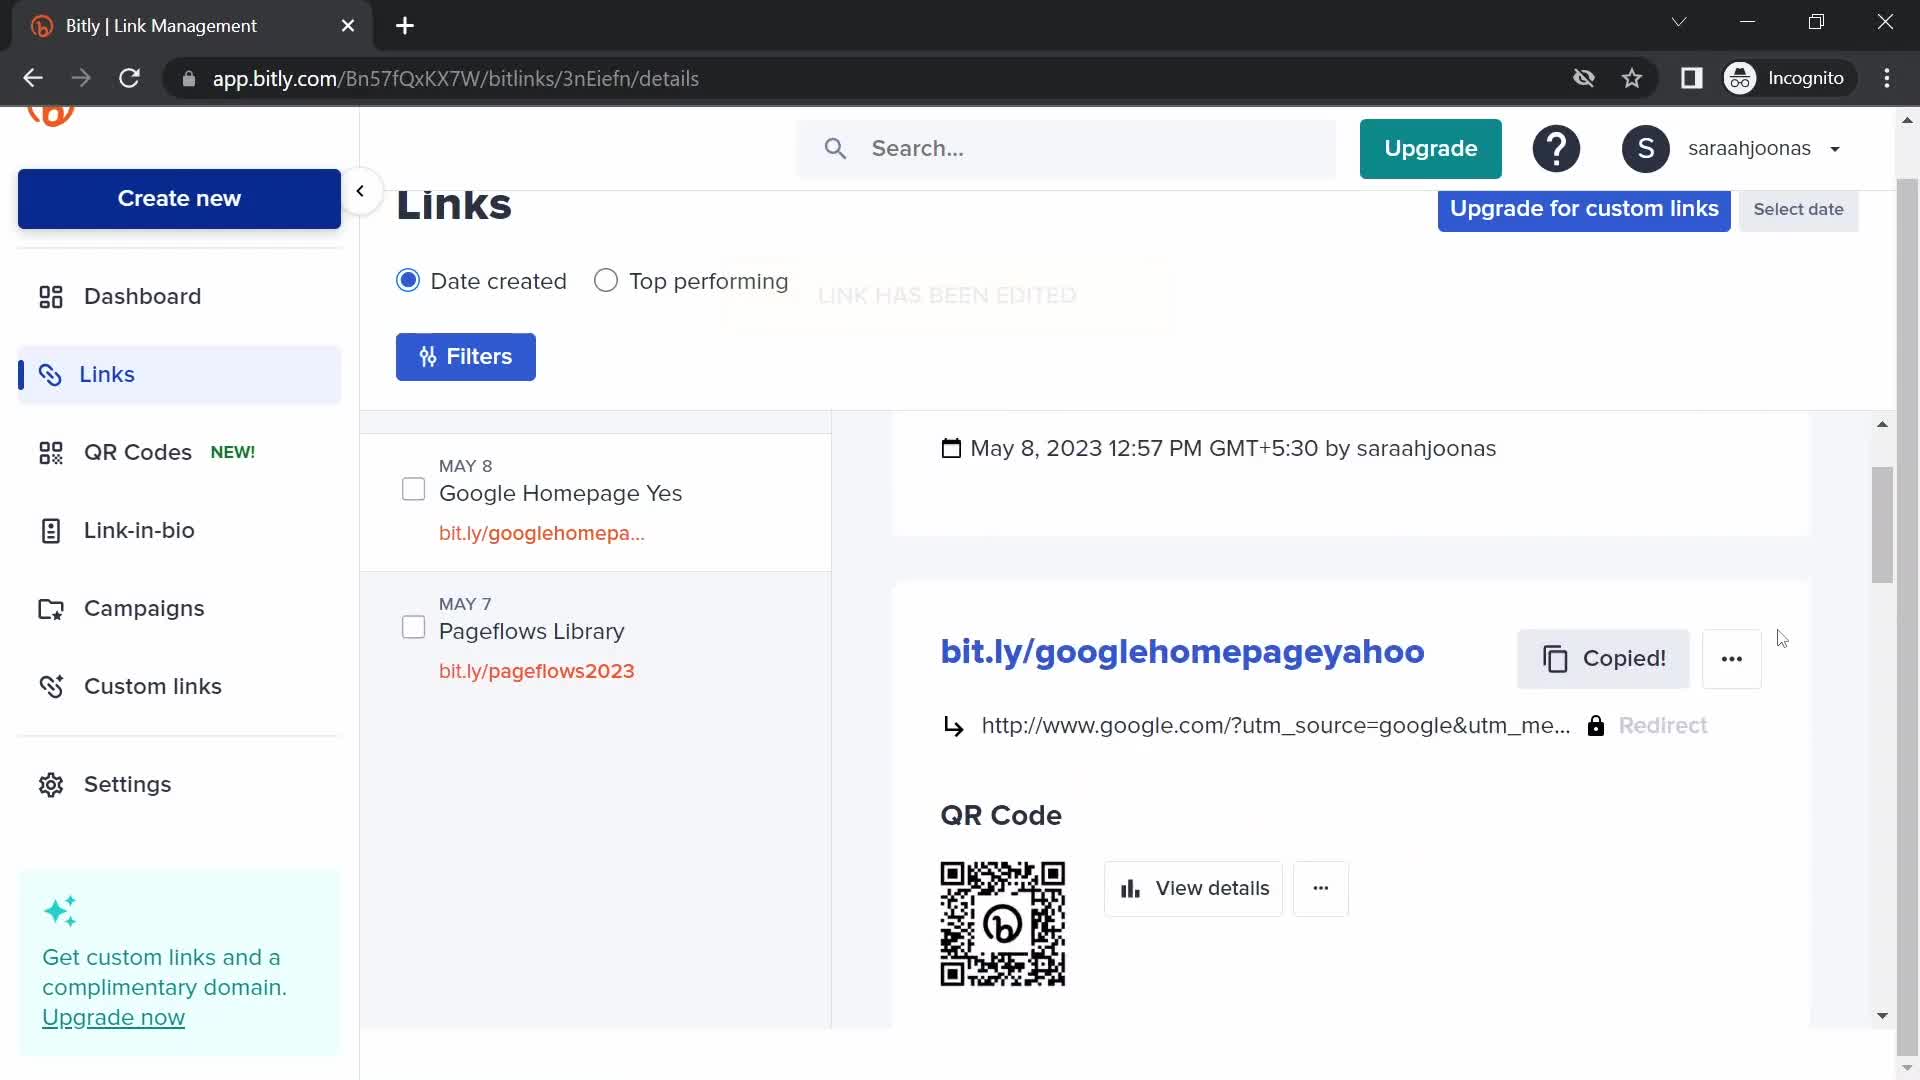
Task: Click the details panel scrollbar thumb
Action: 1882,525
